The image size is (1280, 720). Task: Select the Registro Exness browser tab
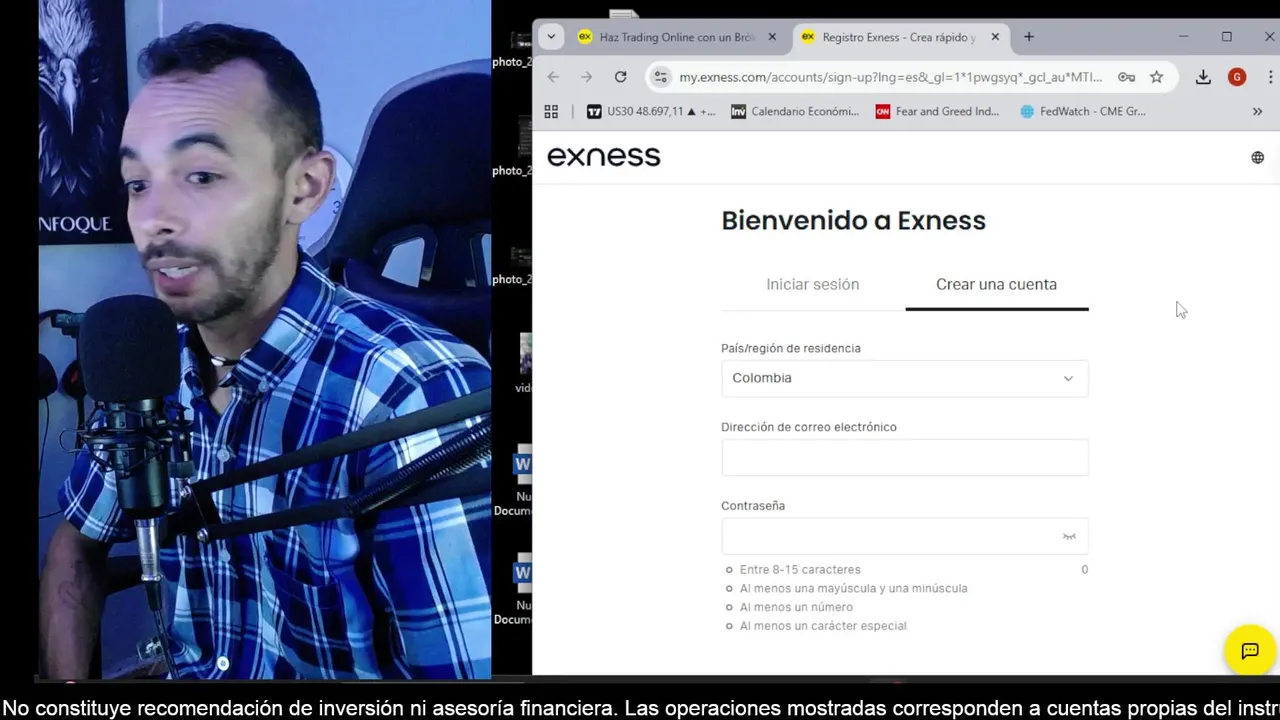pos(899,37)
